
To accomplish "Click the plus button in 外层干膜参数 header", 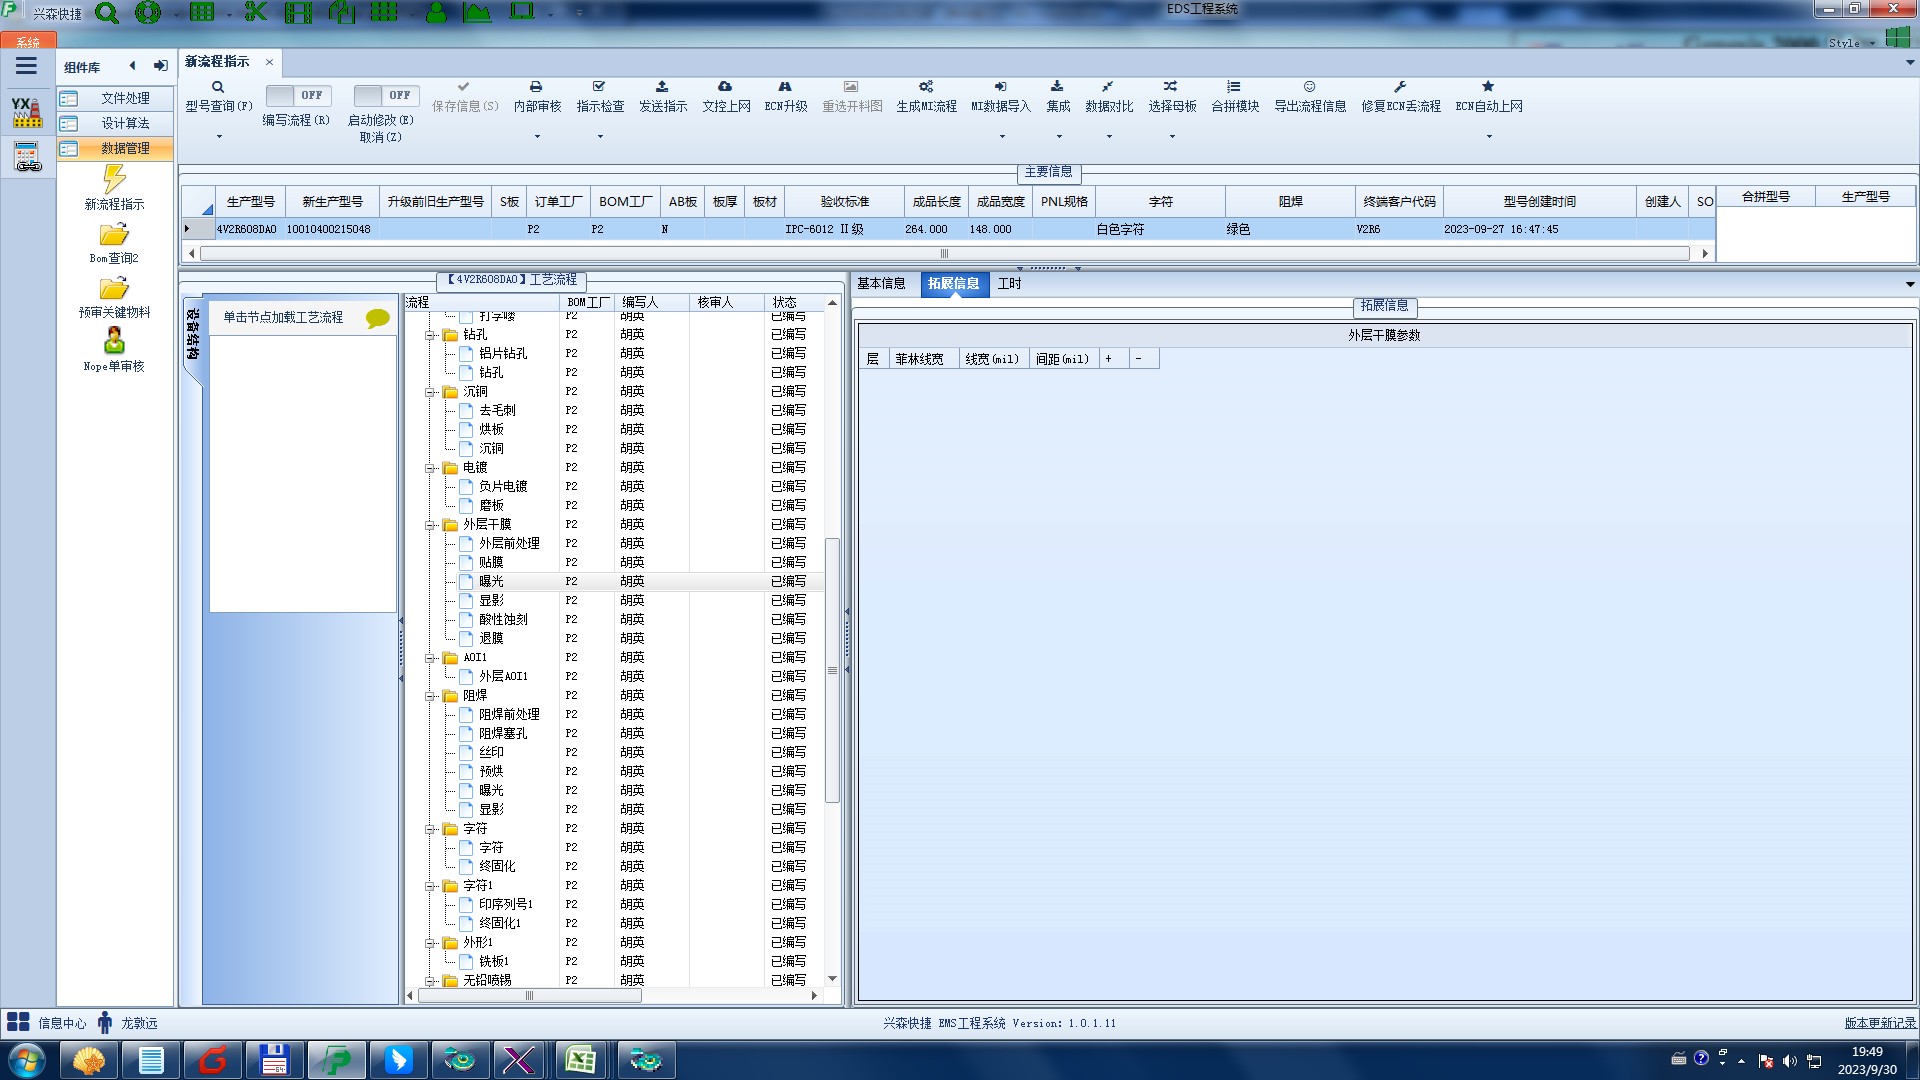I will click(1108, 359).
